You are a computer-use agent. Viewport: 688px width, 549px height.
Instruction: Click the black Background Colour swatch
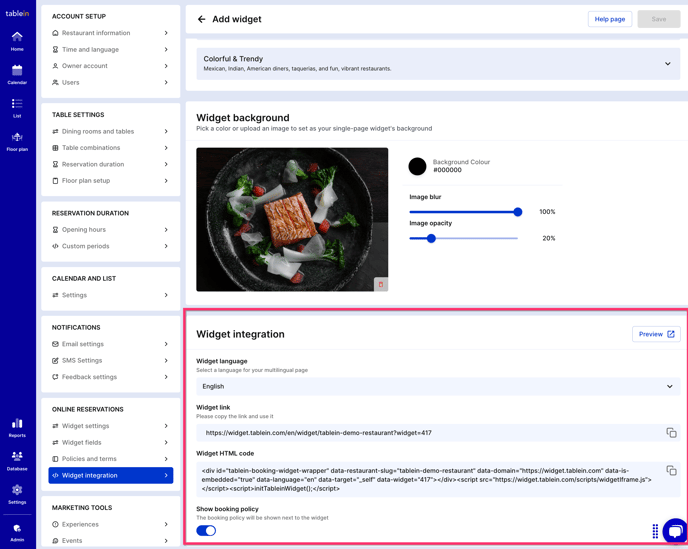coord(417,166)
